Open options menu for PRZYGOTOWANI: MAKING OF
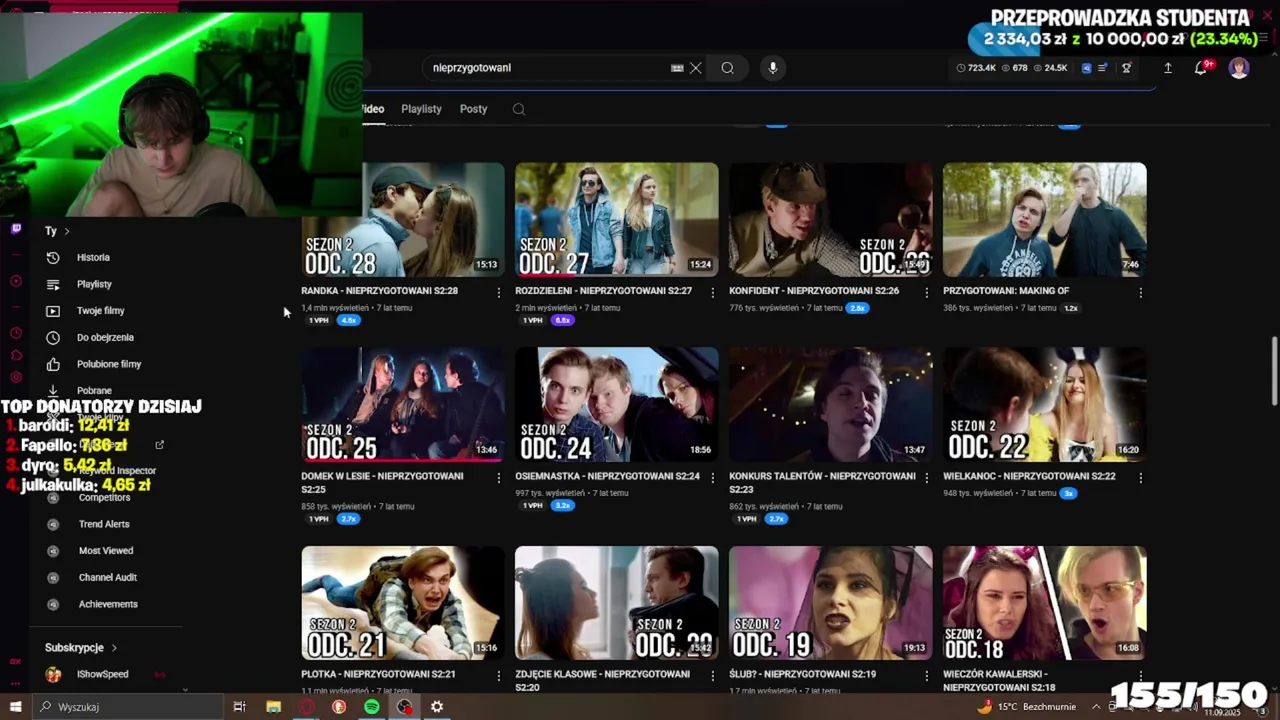 [x=1140, y=292]
